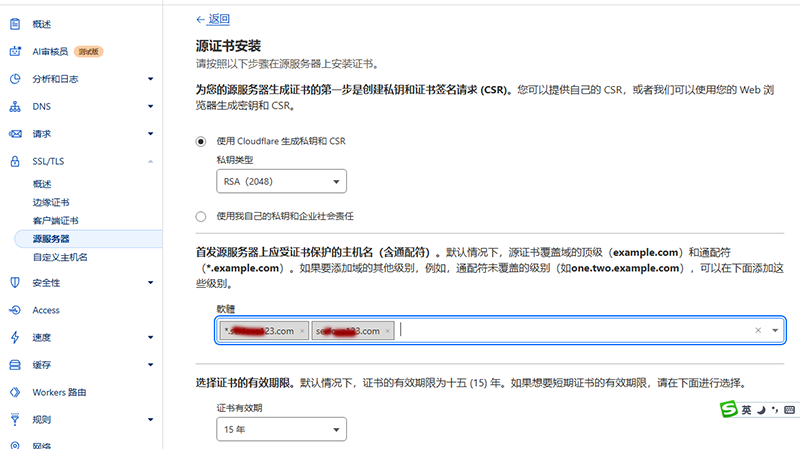This screenshot has width=800, height=449.
Task: Expand the 分析和日志 sidebar section
Action: [150, 79]
